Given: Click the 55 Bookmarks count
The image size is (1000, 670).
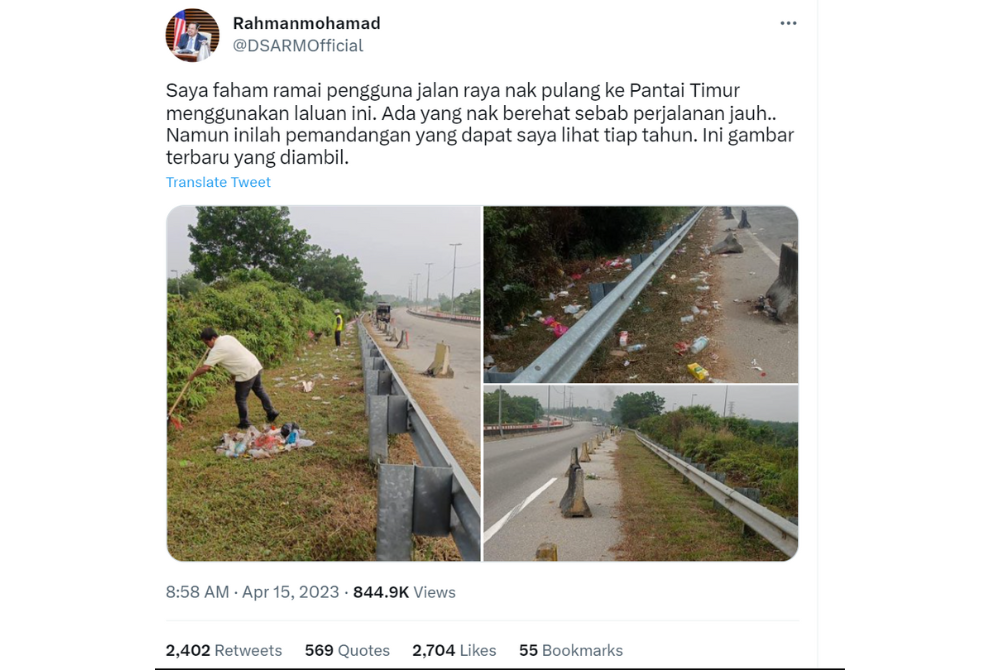Looking at the screenshot, I should (570, 650).
